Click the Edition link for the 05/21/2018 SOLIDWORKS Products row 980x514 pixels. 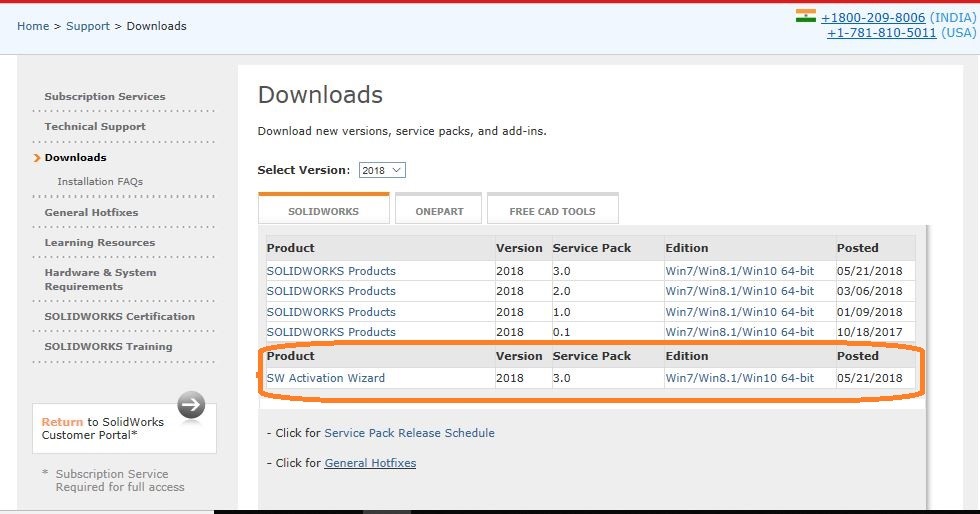click(x=739, y=271)
